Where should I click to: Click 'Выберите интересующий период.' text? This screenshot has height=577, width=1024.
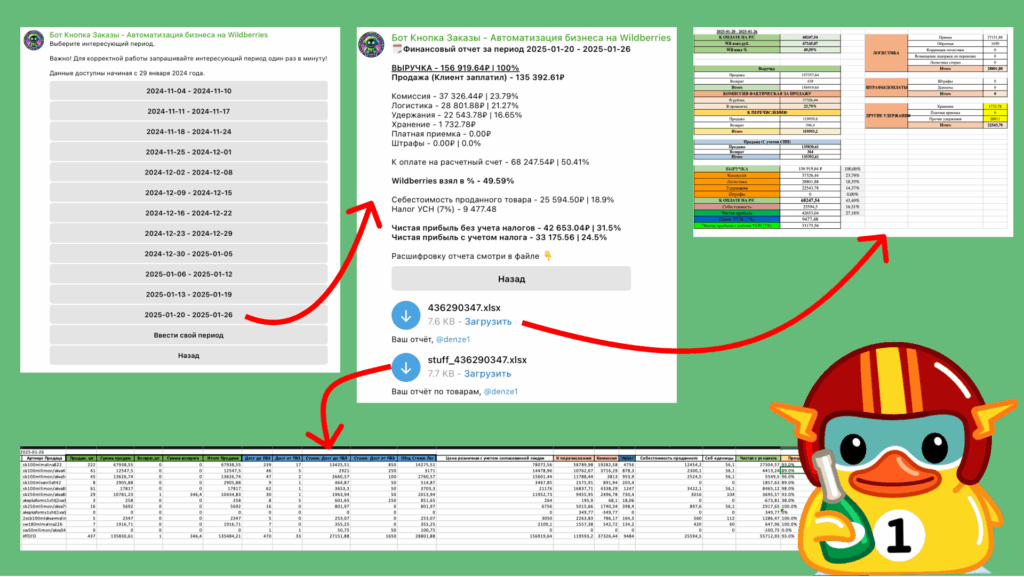101,44
